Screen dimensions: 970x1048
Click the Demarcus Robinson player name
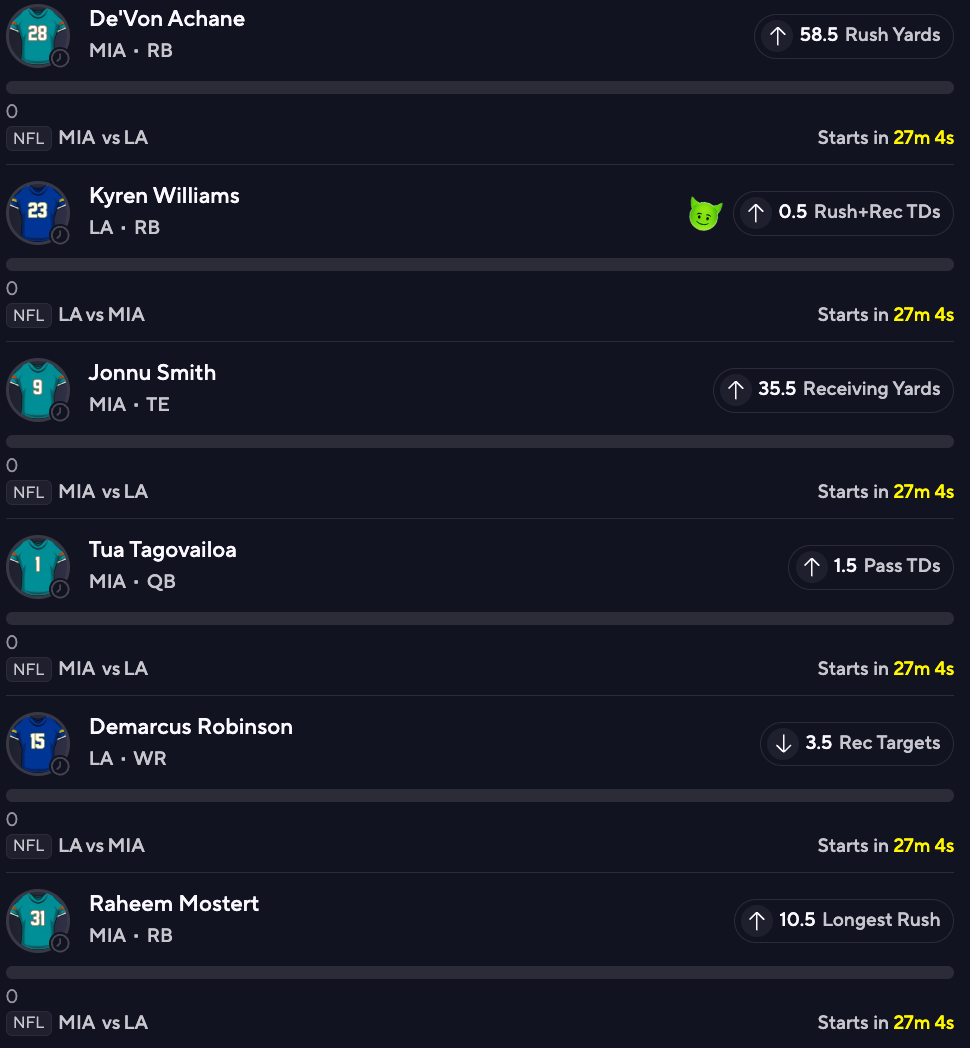point(191,727)
